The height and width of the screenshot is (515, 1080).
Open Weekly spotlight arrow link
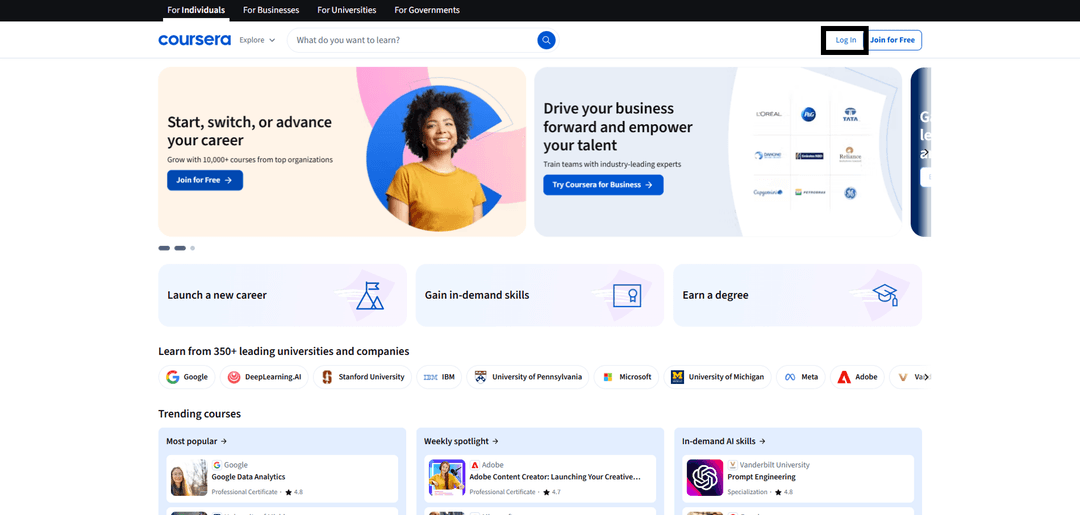point(461,441)
